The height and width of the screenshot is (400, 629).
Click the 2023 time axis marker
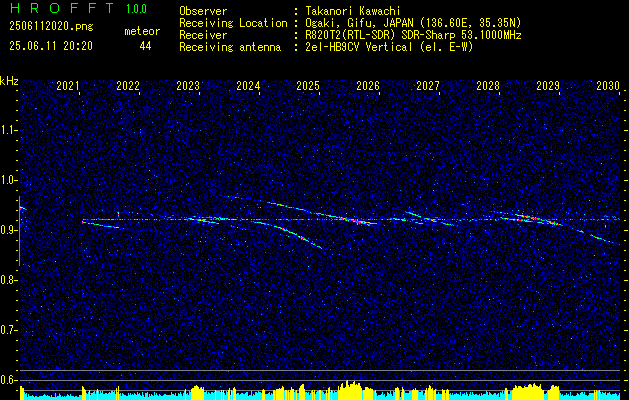pos(188,85)
